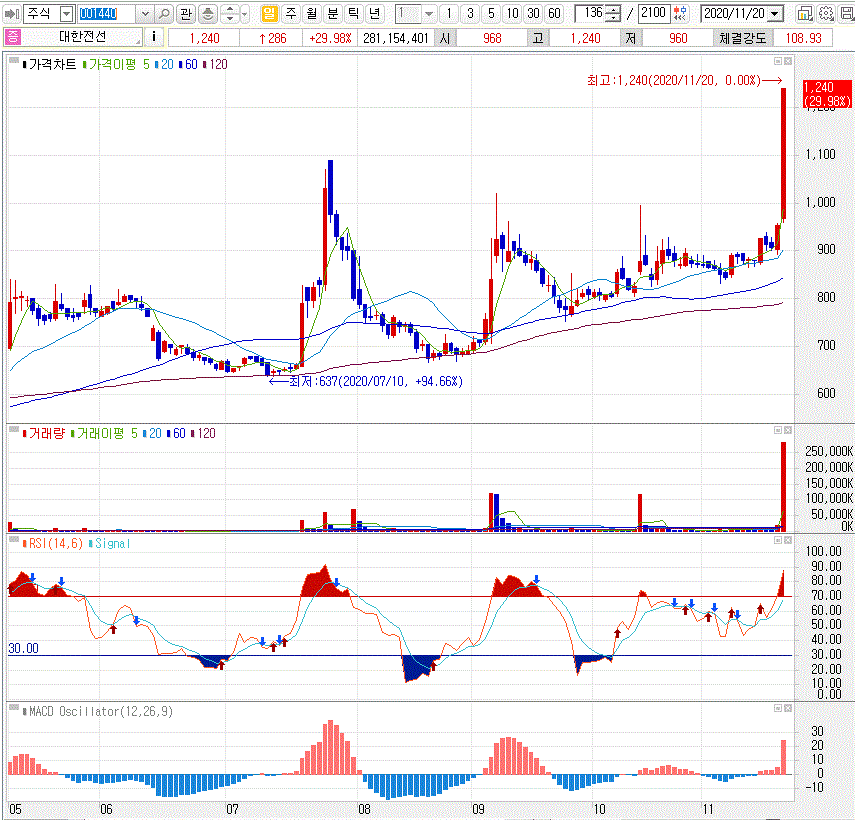This screenshot has width=855, height=820.
Task: Click the pink 증 badge icon
Action: pyautogui.click(x=12, y=37)
